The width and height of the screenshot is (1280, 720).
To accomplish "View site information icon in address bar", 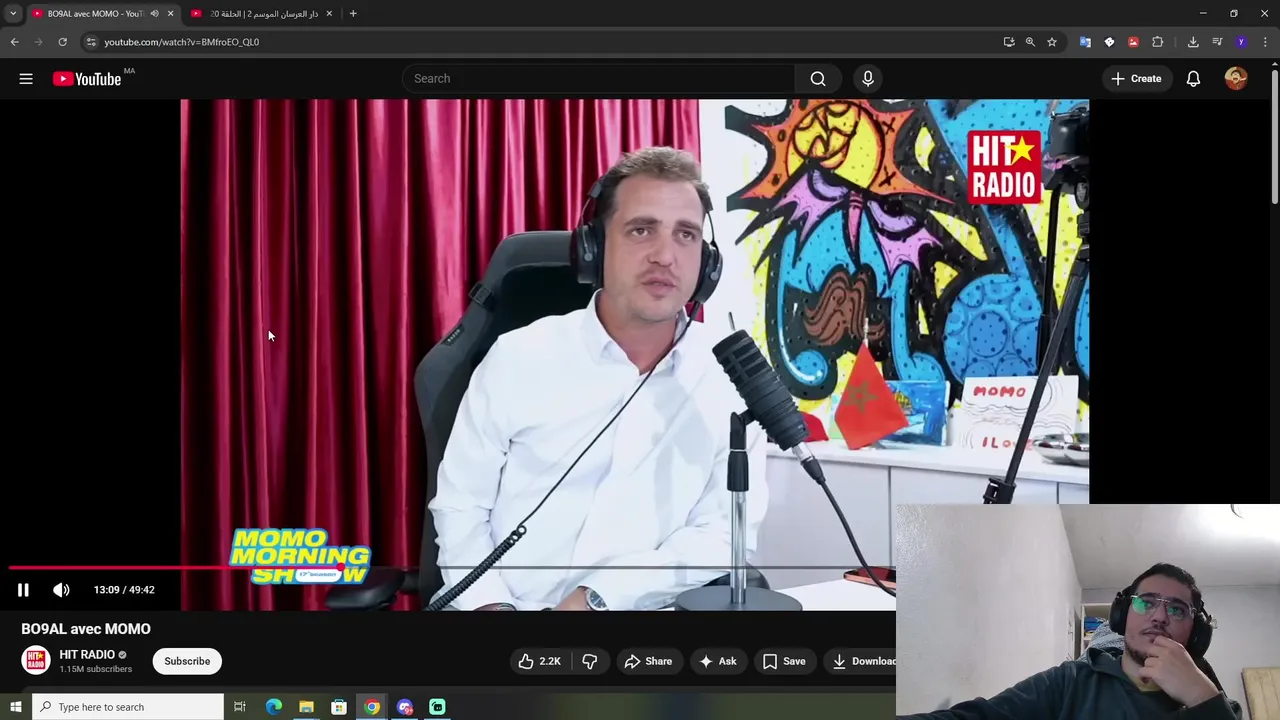I will point(91,42).
